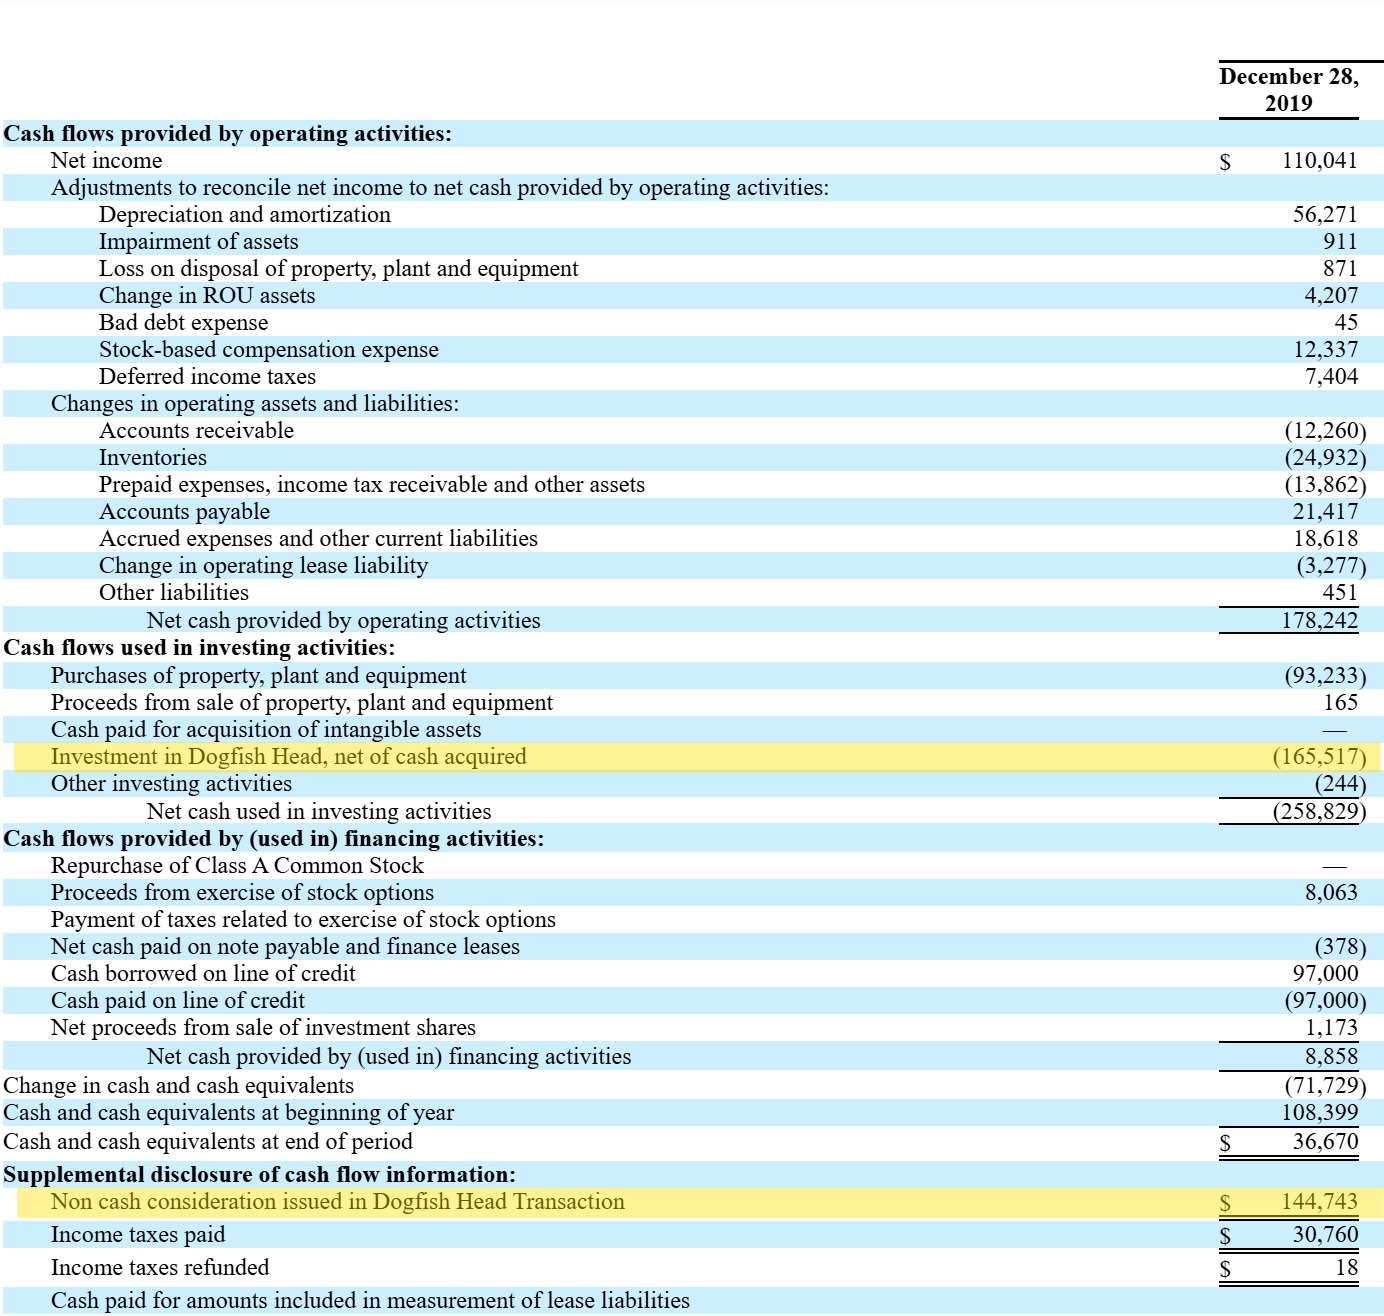Select Stock-based compensation expense line
The width and height of the screenshot is (1384, 1316).
(692, 350)
